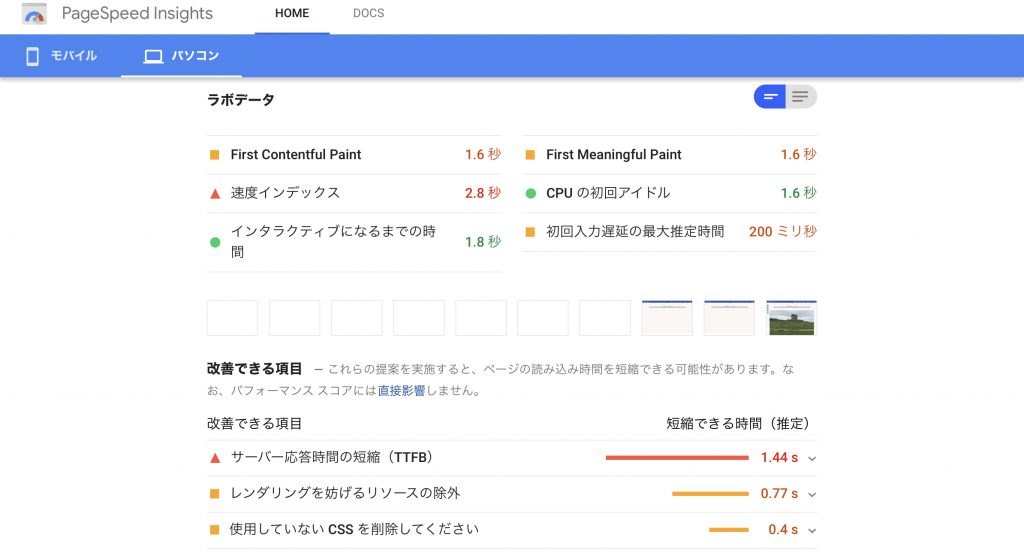Screen dimensions: 1024x559
Task: Open the 直接影響 link
Action: pyautogui.click(x=401, y=391)
